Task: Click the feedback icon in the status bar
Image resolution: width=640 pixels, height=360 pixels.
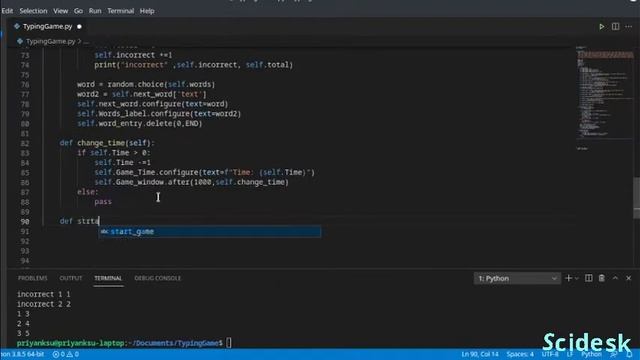Action: 613,354
